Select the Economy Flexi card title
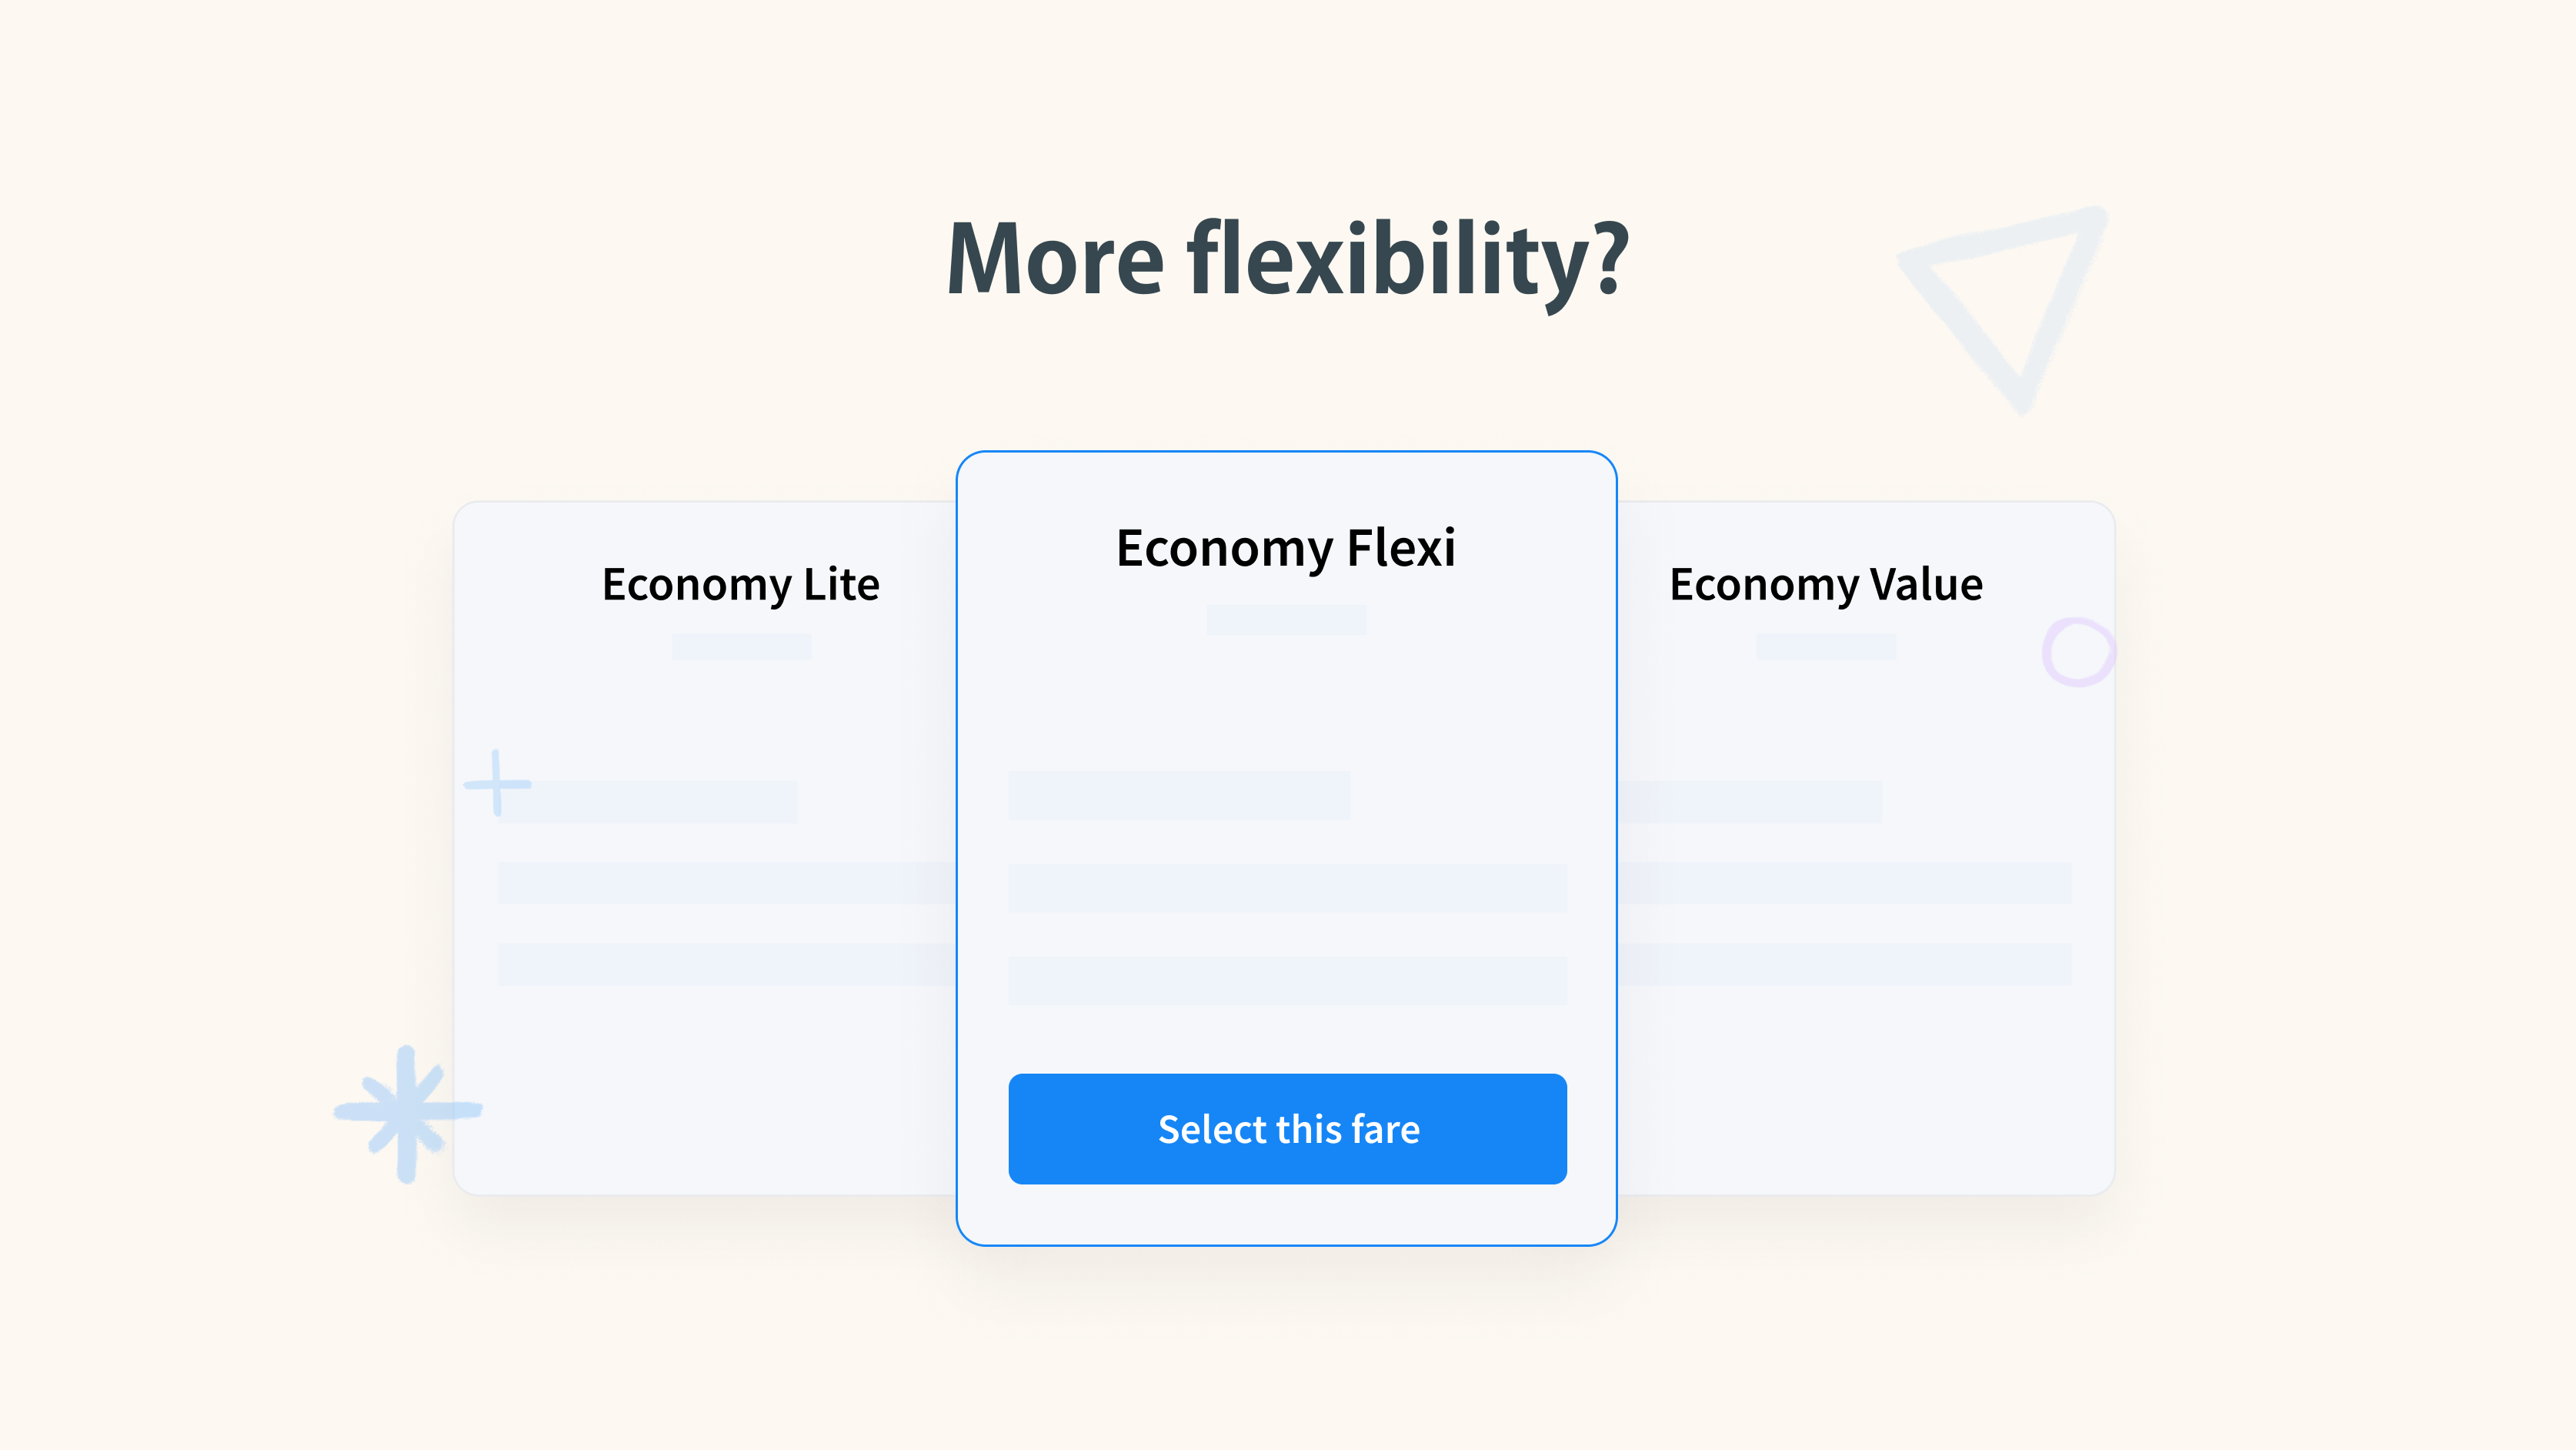The height and width of the screenshot is (1450, 2576). coord(1286,548)
